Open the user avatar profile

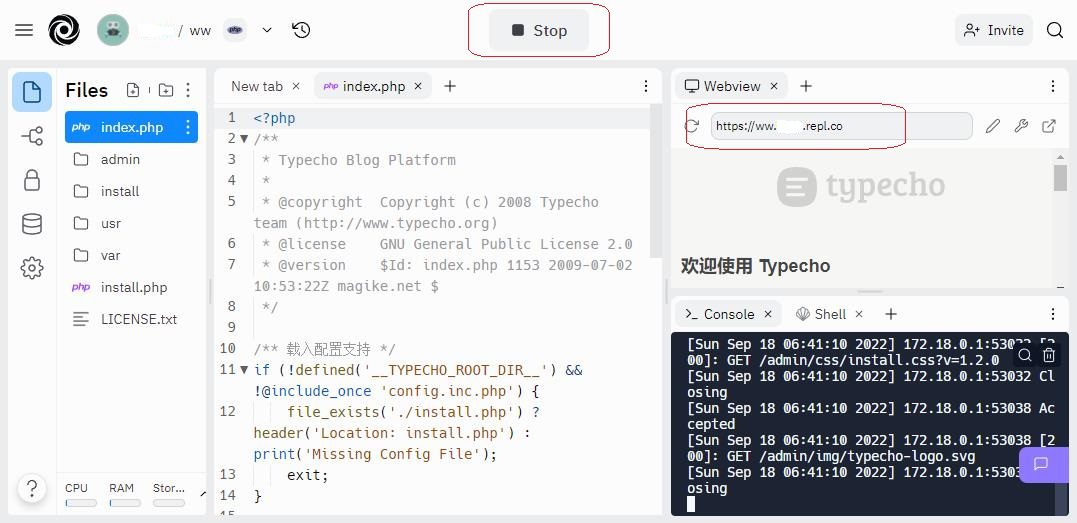(x=113, y=30)
